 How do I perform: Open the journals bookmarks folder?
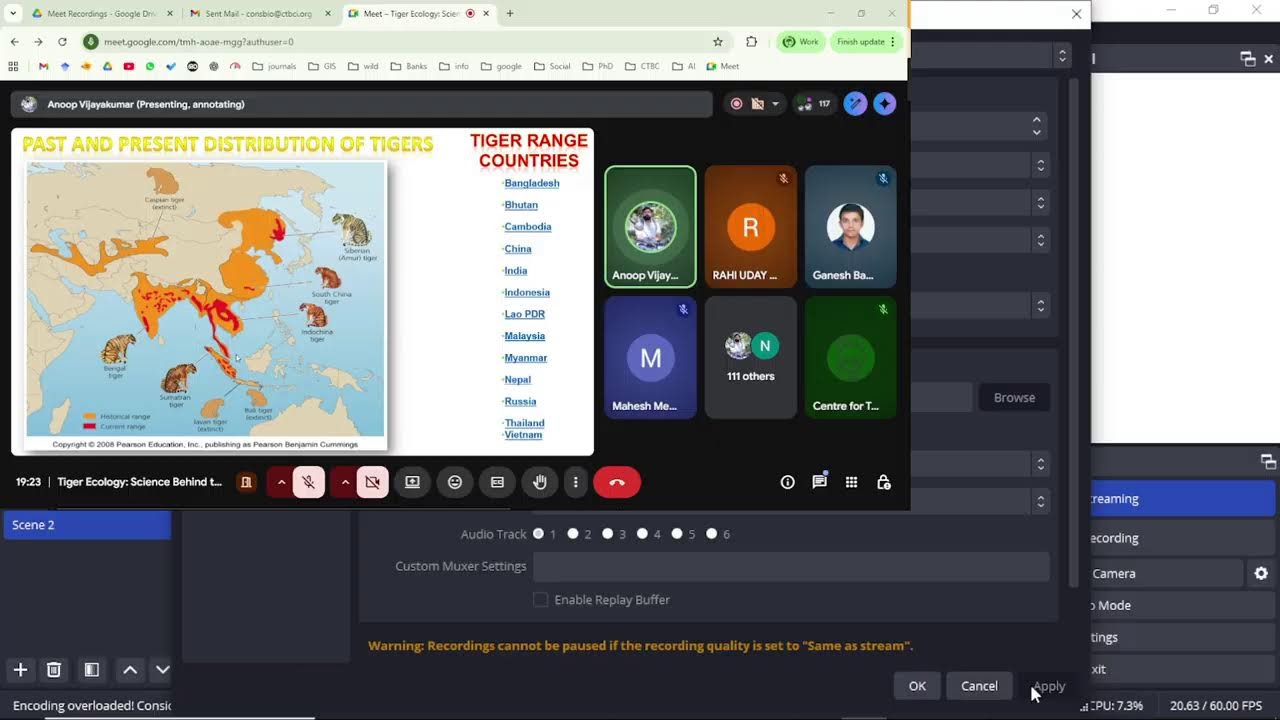point(274,67)
